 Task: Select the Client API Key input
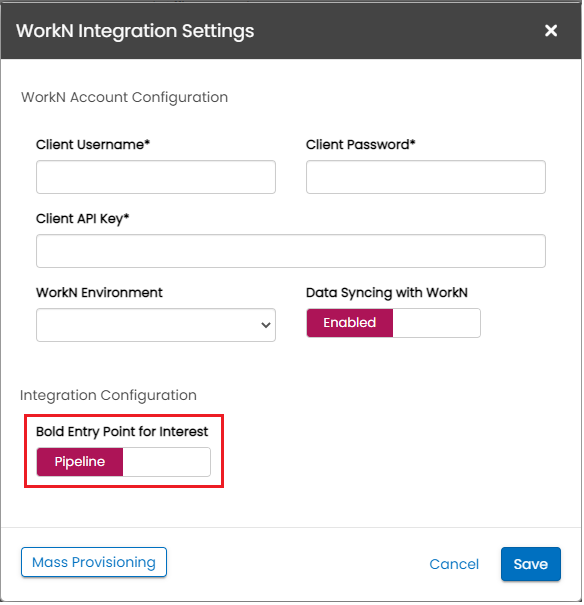[x=291, y=251]
